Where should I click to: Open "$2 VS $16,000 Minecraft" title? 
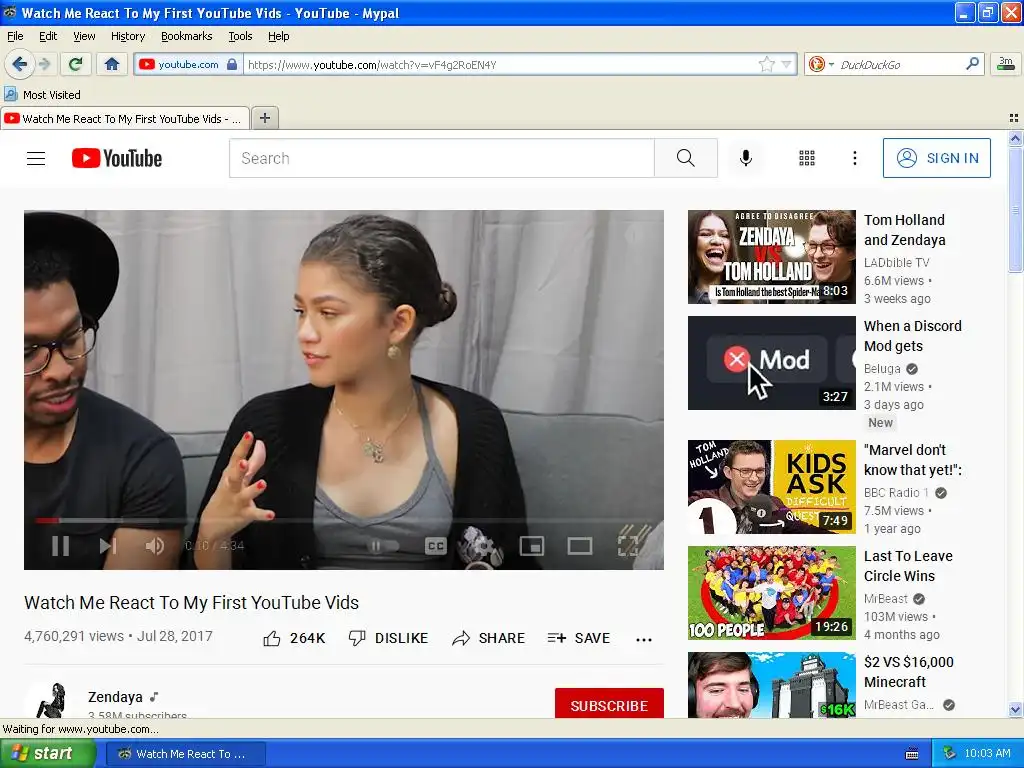pos(908,671)
